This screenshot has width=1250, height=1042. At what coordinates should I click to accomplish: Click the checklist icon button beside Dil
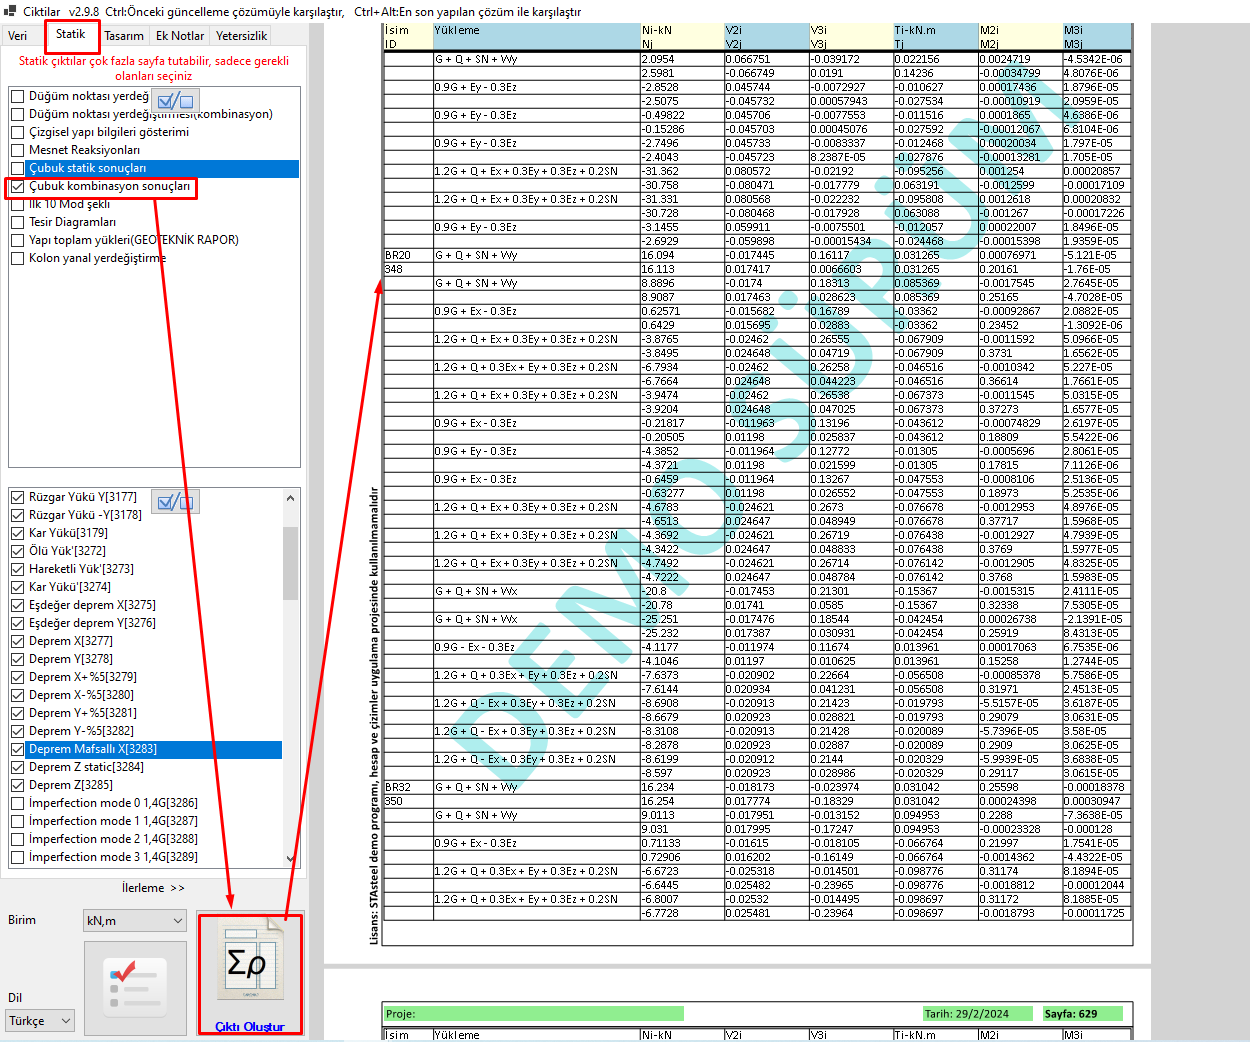(135, 987)
